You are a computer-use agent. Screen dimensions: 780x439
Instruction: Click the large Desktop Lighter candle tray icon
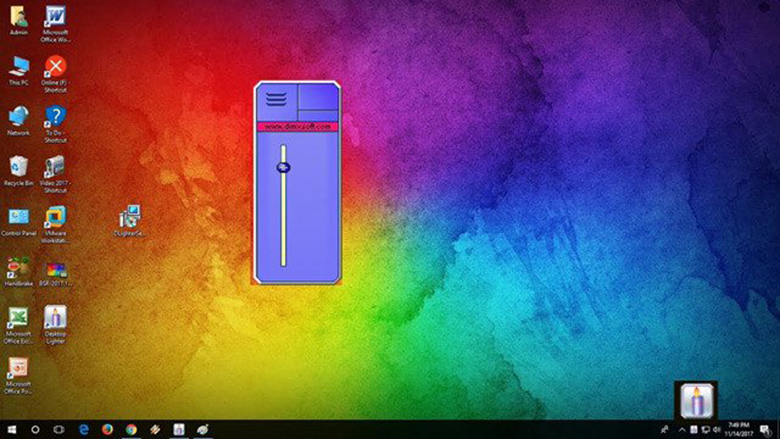tap(696, 401)
